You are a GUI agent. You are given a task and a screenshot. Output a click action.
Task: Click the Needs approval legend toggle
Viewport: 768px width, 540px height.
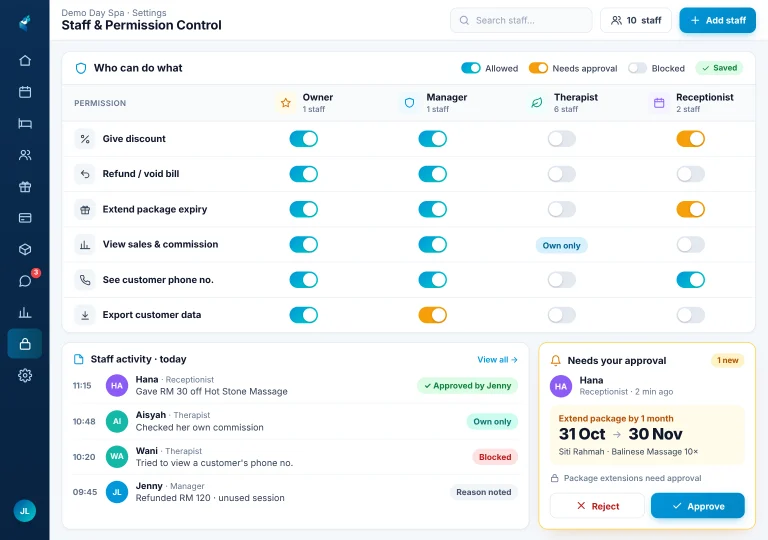pyautogui.click(x=538, y=68)
